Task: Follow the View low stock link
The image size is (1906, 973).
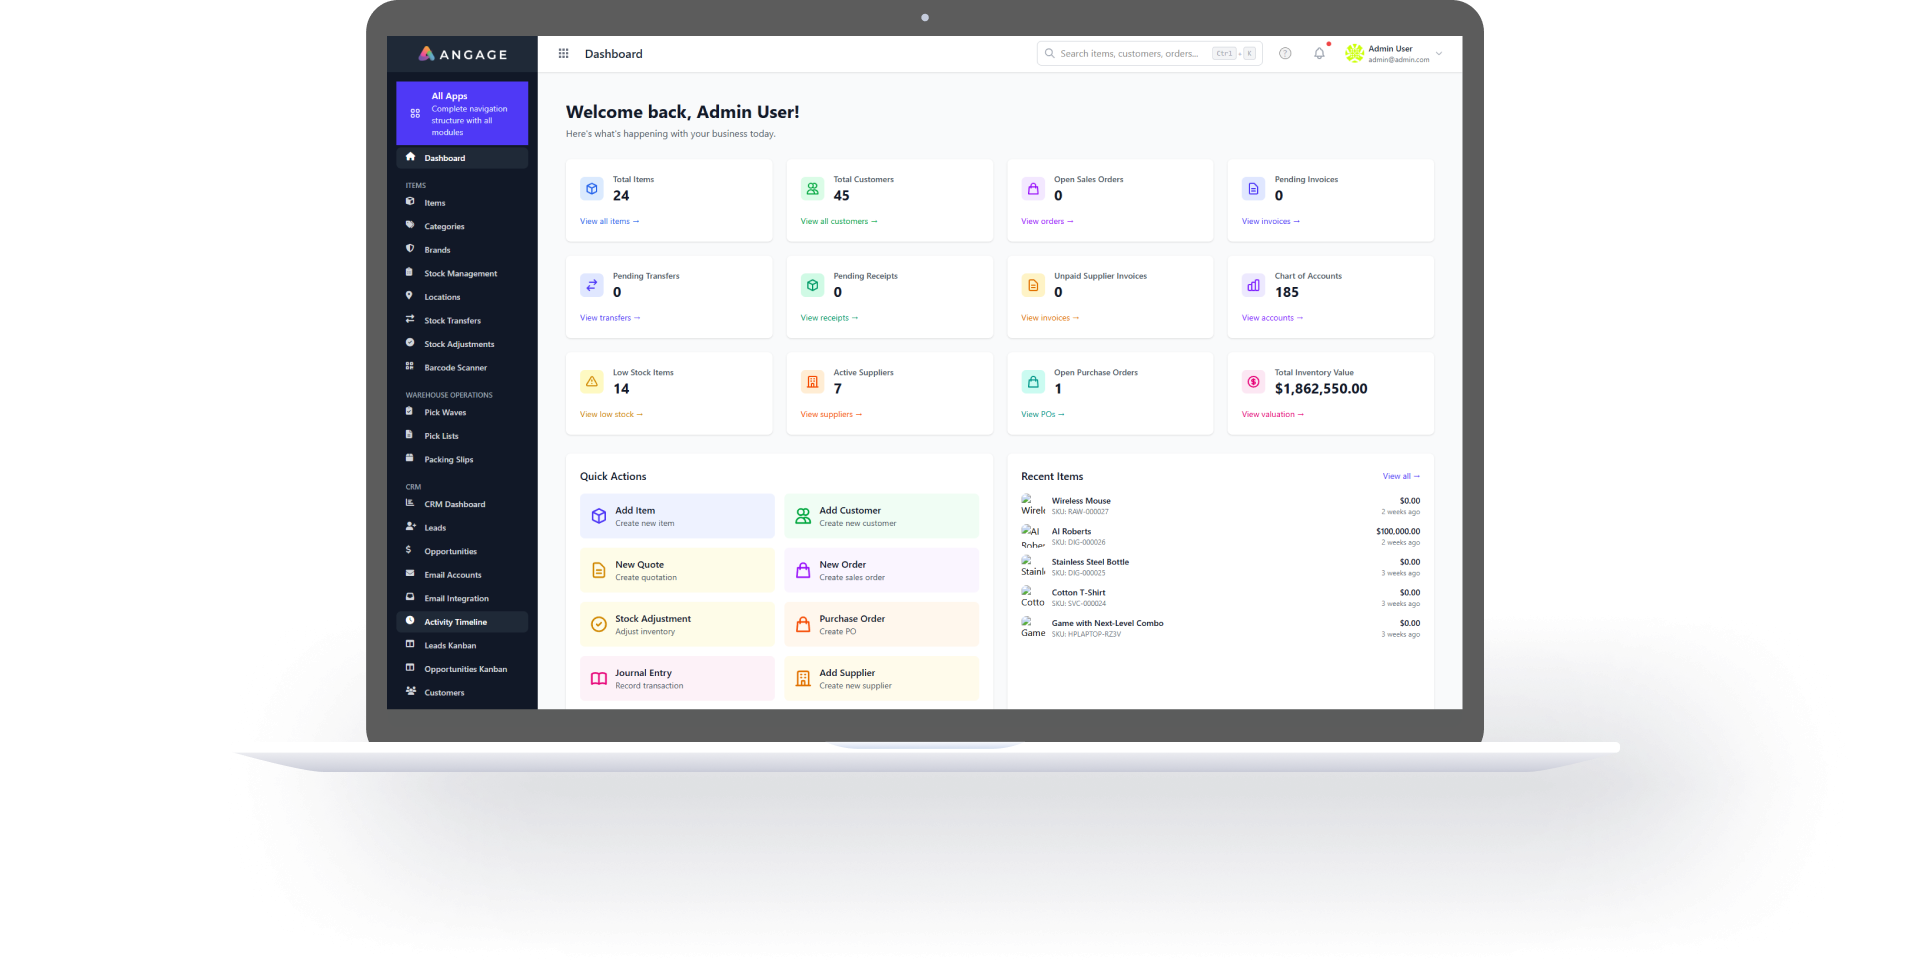Action: (x=611, y=415)
